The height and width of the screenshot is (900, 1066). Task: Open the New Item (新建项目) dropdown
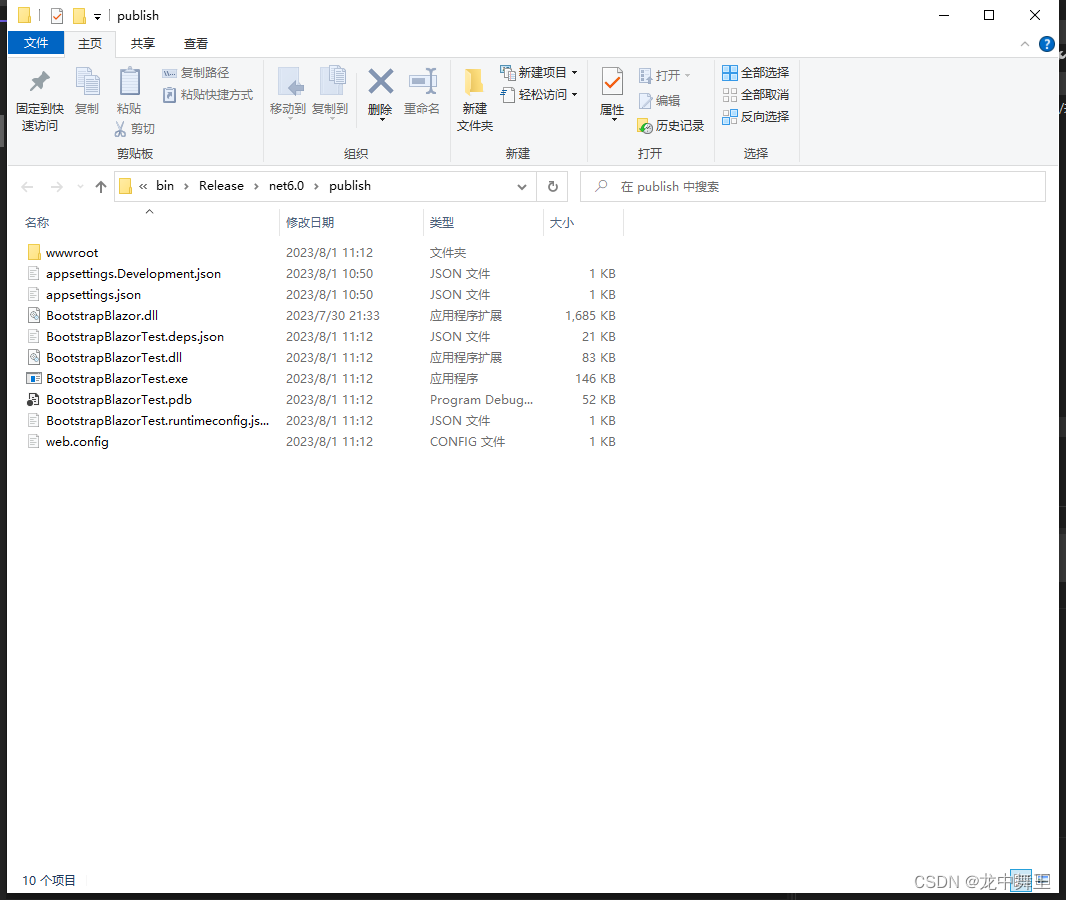click(574, 73)
